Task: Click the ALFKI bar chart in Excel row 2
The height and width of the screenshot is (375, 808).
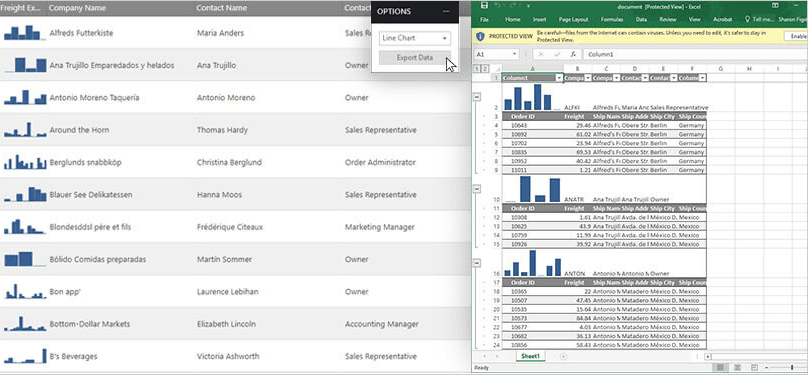Action: [532, 97]
